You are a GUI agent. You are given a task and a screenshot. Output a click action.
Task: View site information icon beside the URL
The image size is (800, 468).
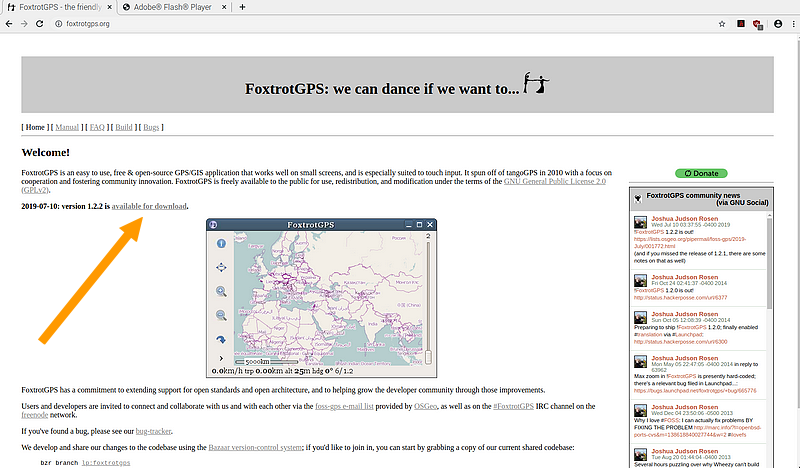(x=58, y=23)
